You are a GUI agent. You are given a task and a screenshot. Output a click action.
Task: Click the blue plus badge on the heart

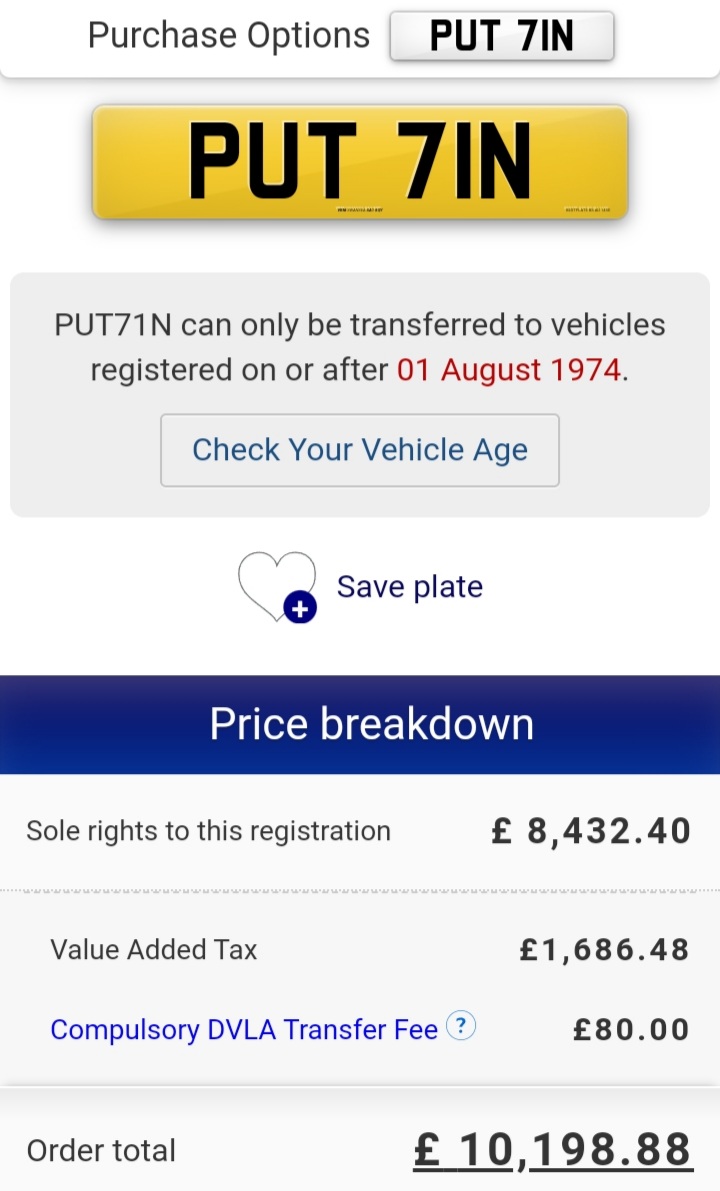[299, 607]
